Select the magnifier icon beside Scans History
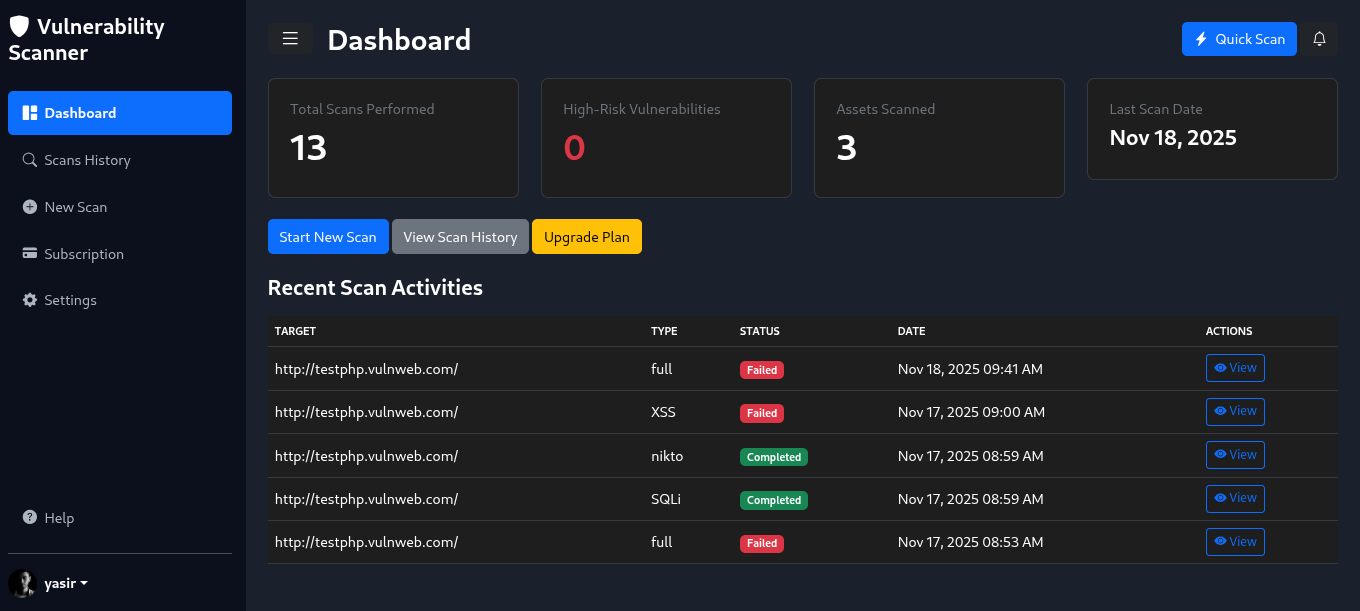The height and width of the screenshot is (611, 1360). [x=29, y=160]
